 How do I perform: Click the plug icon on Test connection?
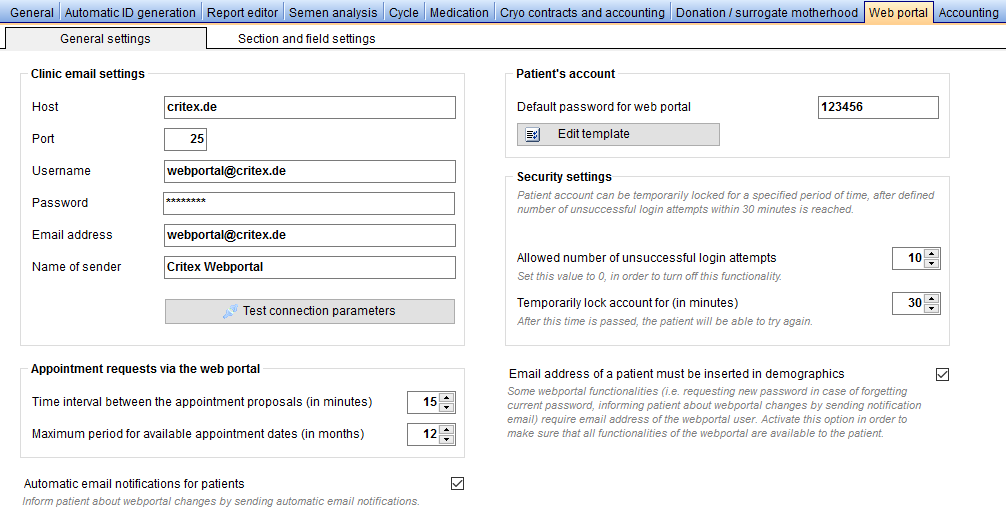pyautogui.click(x=230, y=312)
